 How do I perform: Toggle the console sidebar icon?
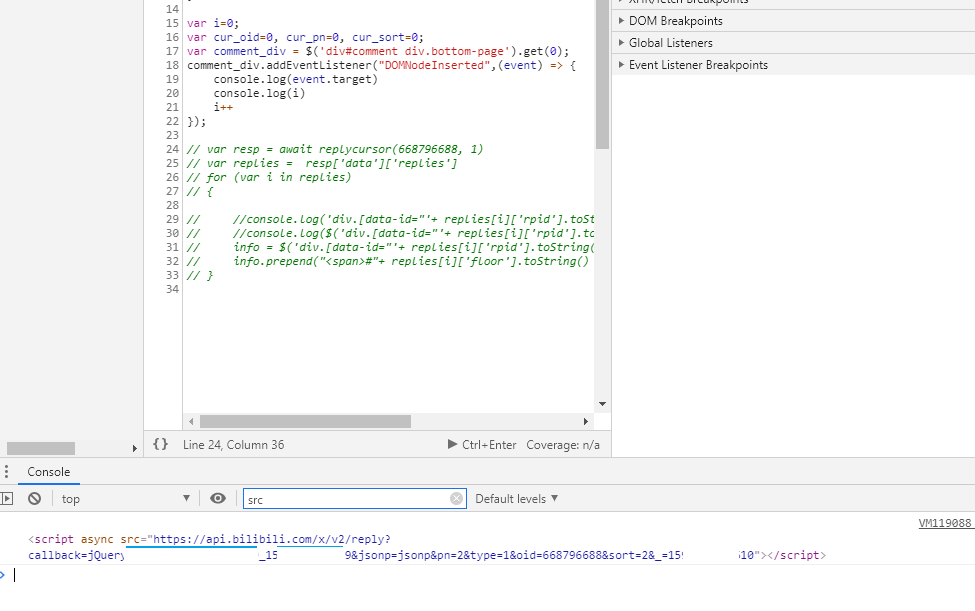[7, 498]
